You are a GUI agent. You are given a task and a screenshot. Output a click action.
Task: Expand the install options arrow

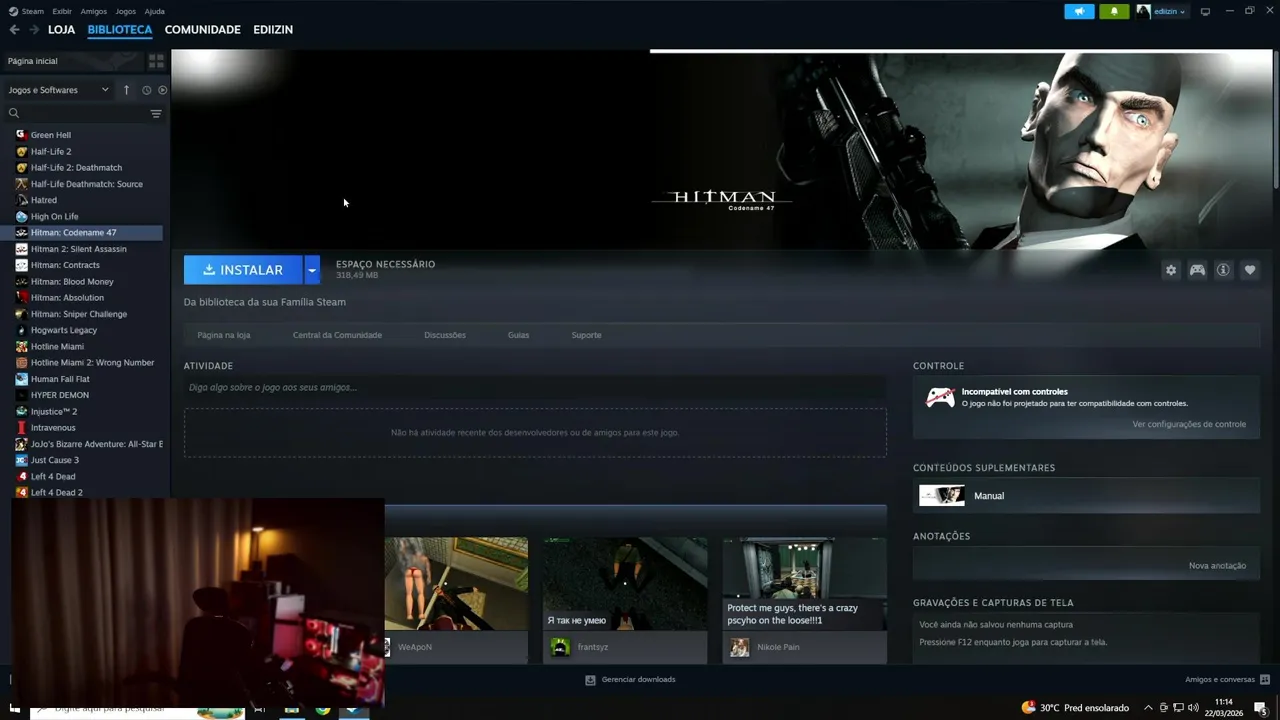coord(312,270)
